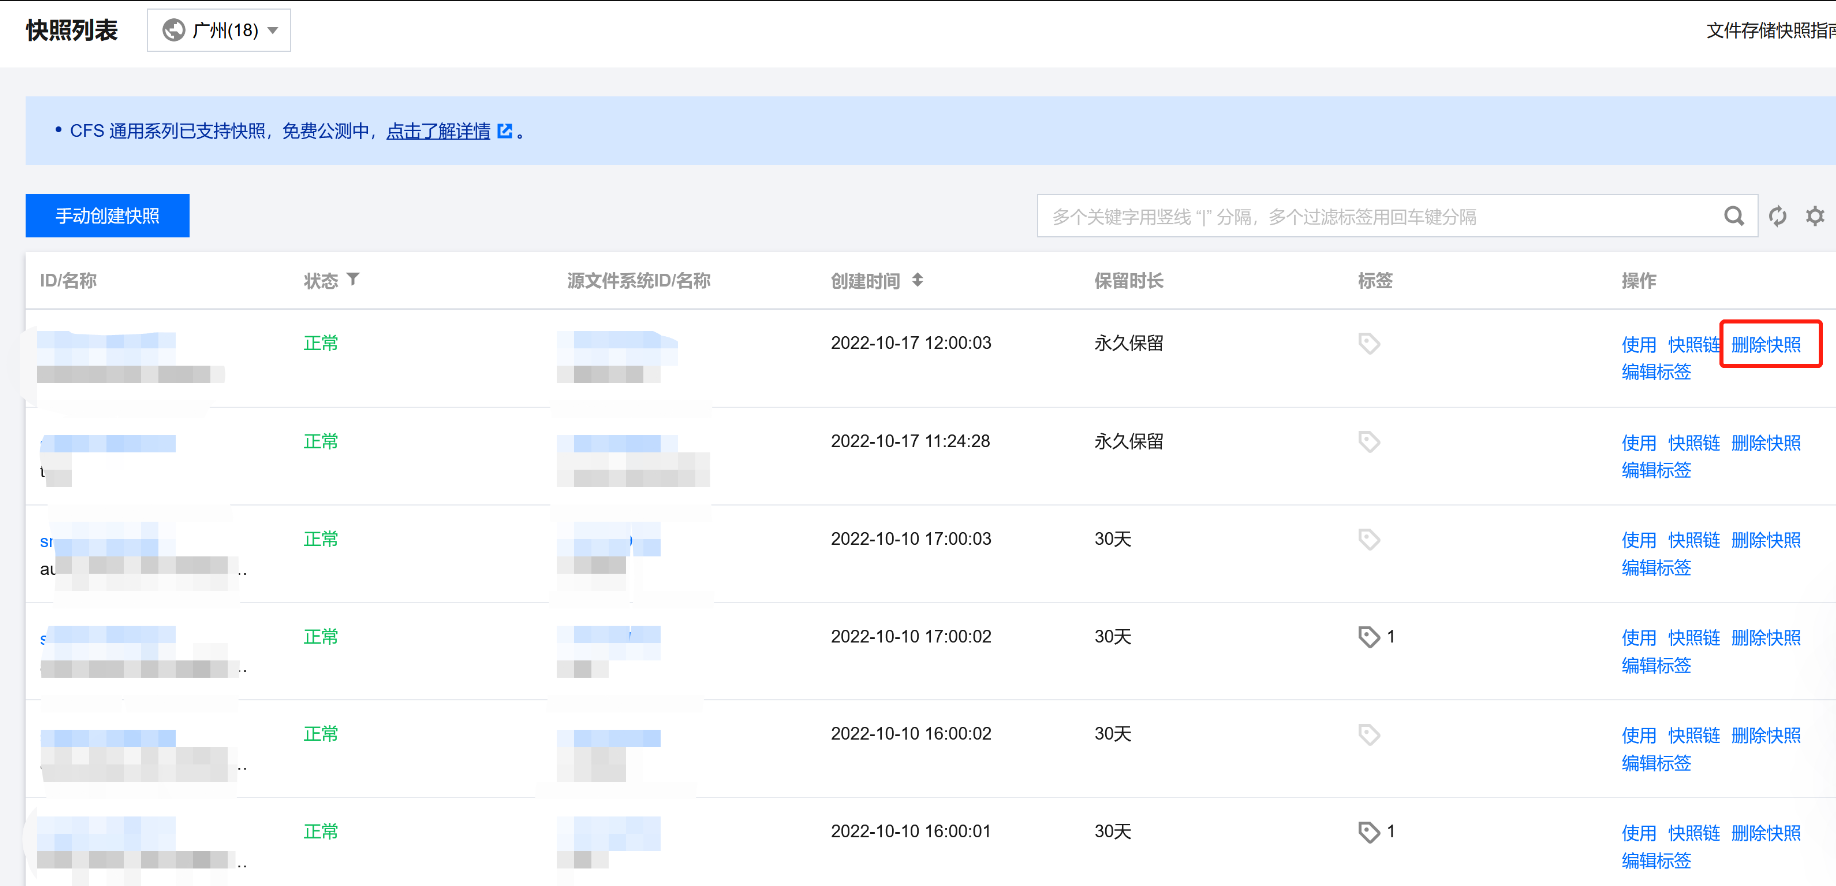Viewport: 1836px width, 886px height.
Task: Click 删除快照 for the 2022-10-10 16:00:02 snapshot
Action: tap(1766, 736)
